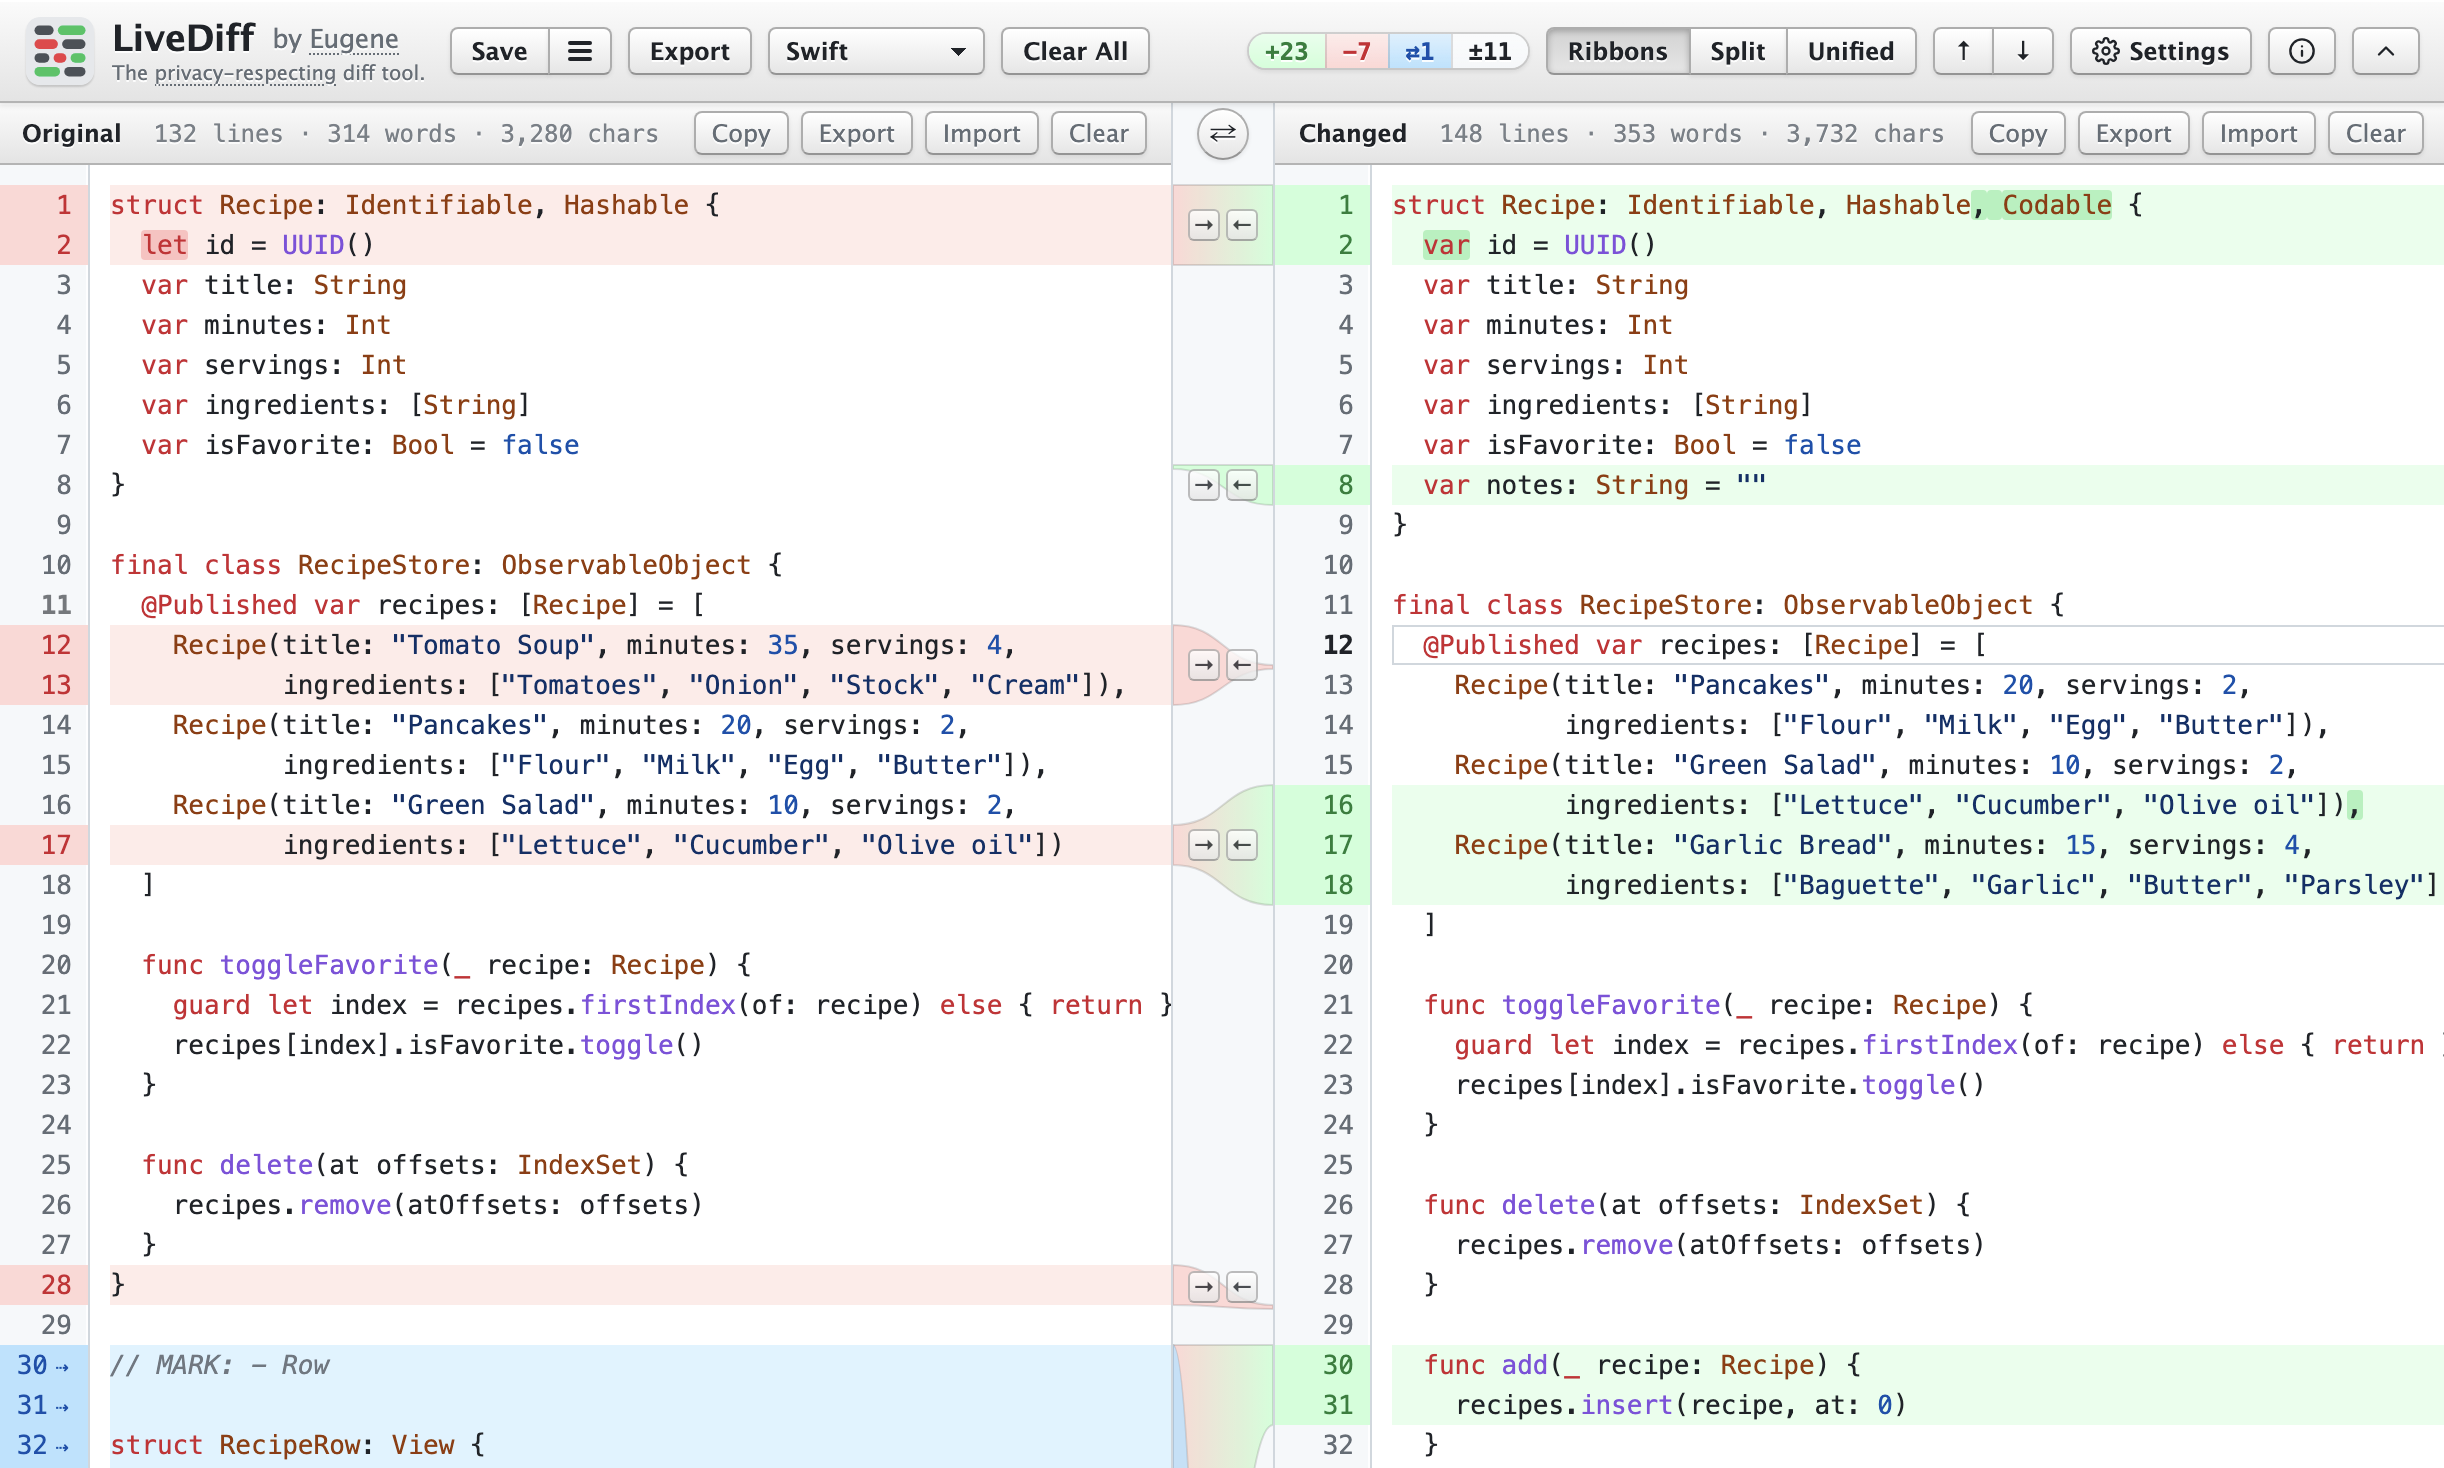Screen dimensions: 2444x1468
Task: Switch to Unified view mode
Action: click(1851, 51)
